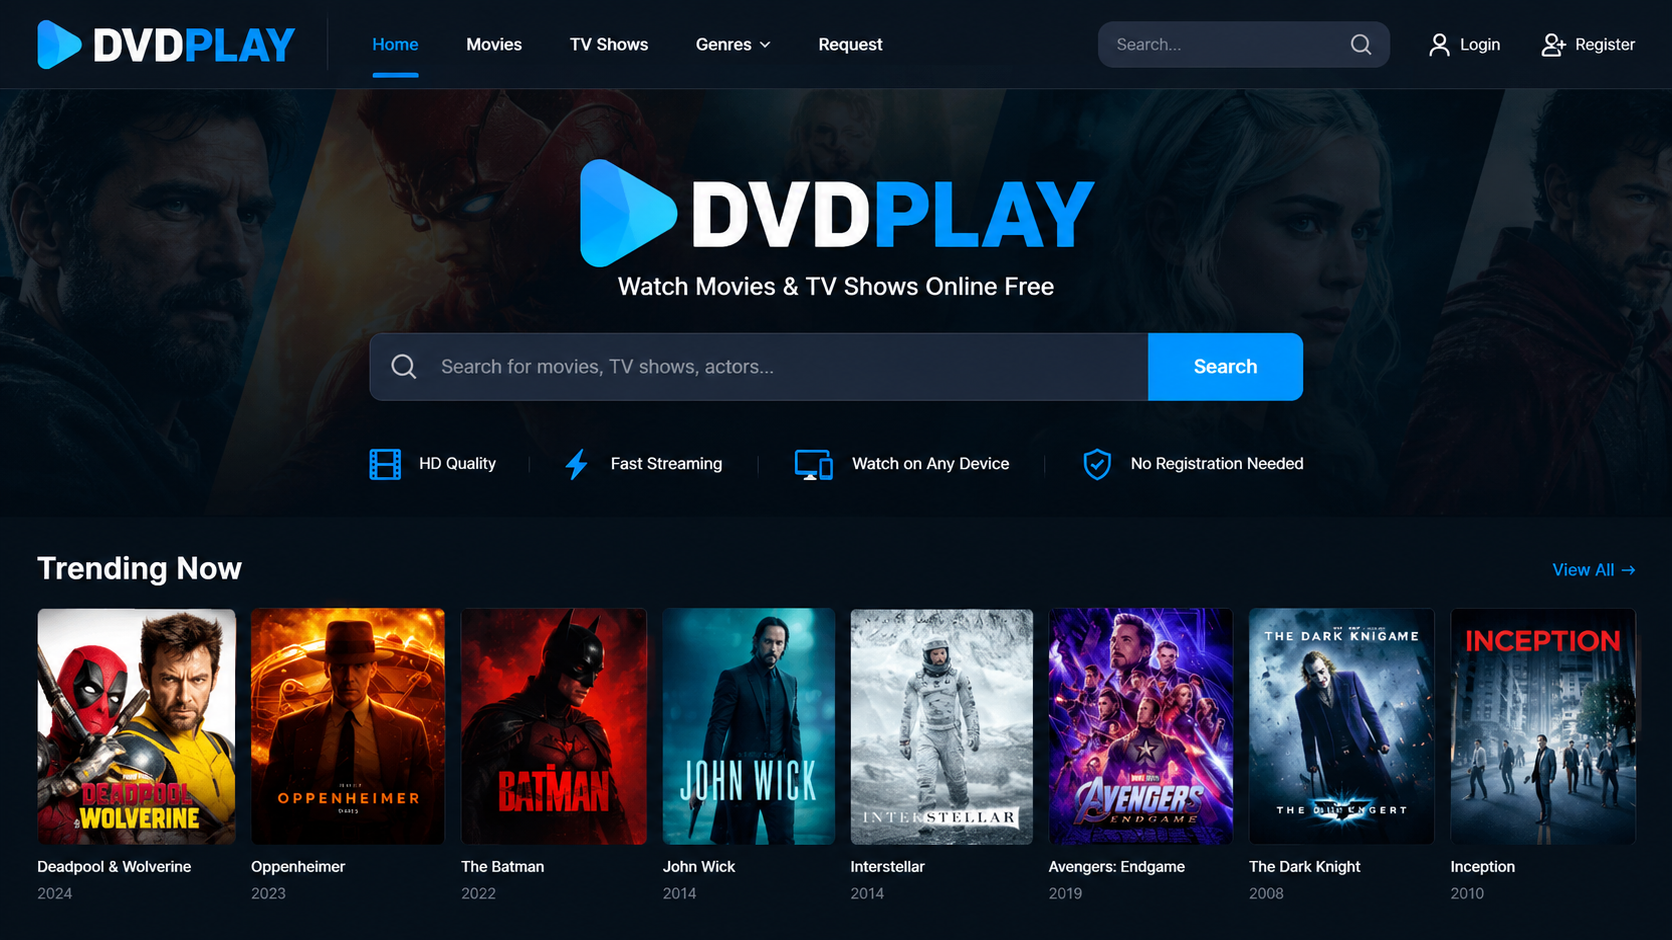Click the Avengers: Endgame title text

[1117, 867]
